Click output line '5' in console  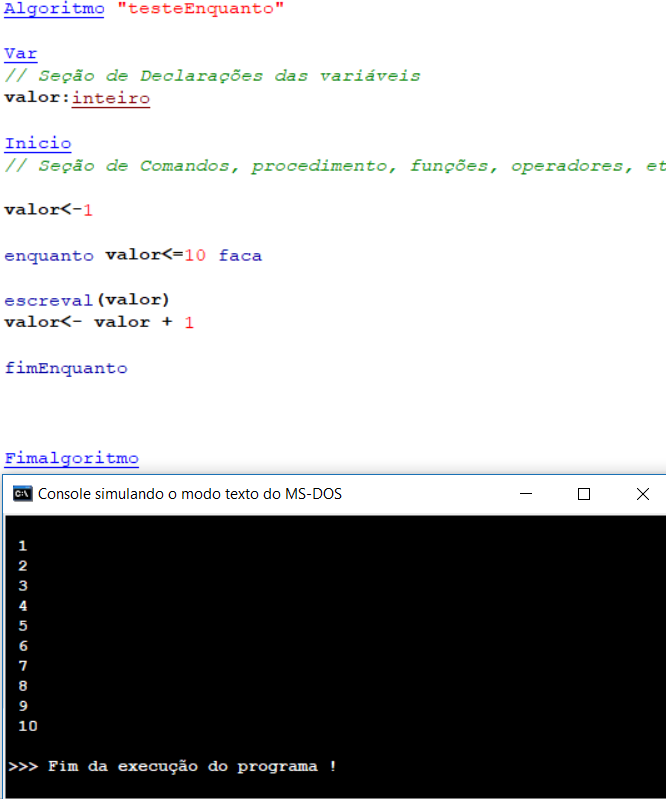pyautogui.click(x=22, y=626)
